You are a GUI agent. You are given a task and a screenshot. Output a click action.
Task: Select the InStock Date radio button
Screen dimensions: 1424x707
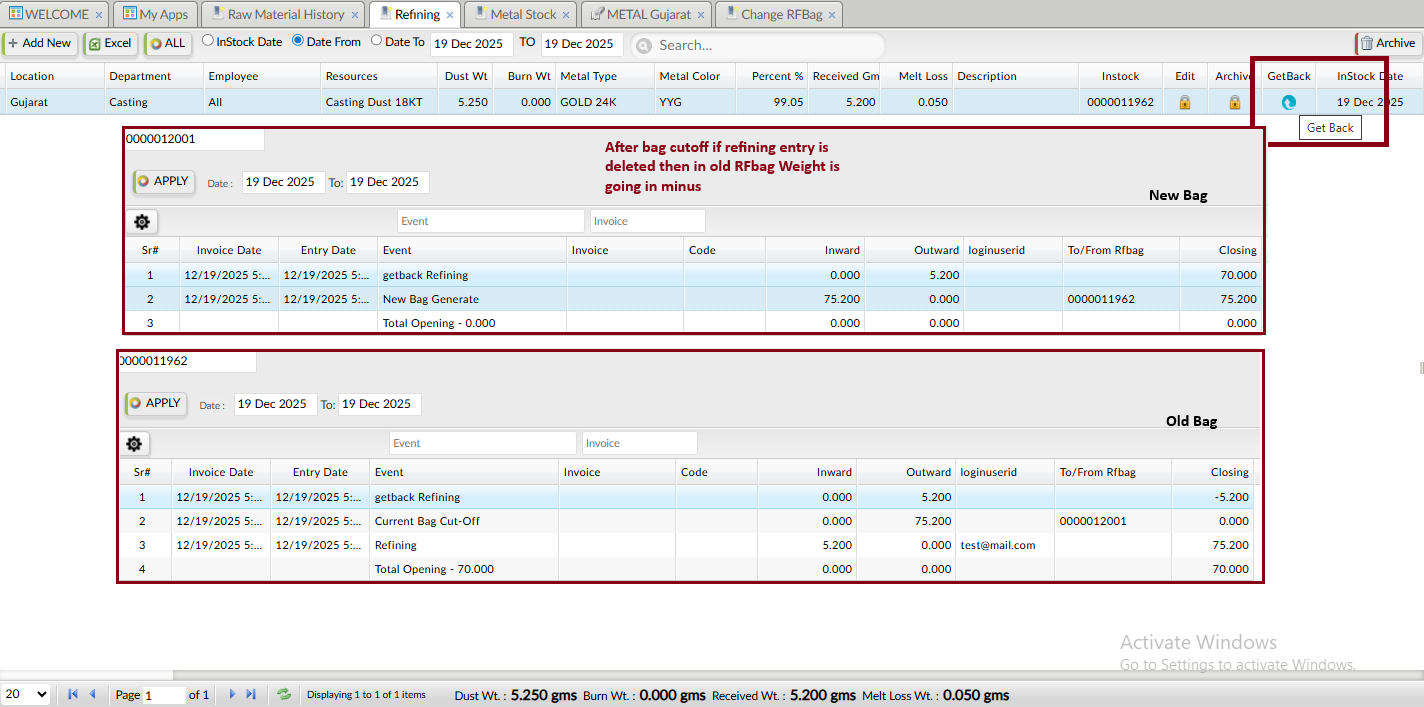click(208, 41)
